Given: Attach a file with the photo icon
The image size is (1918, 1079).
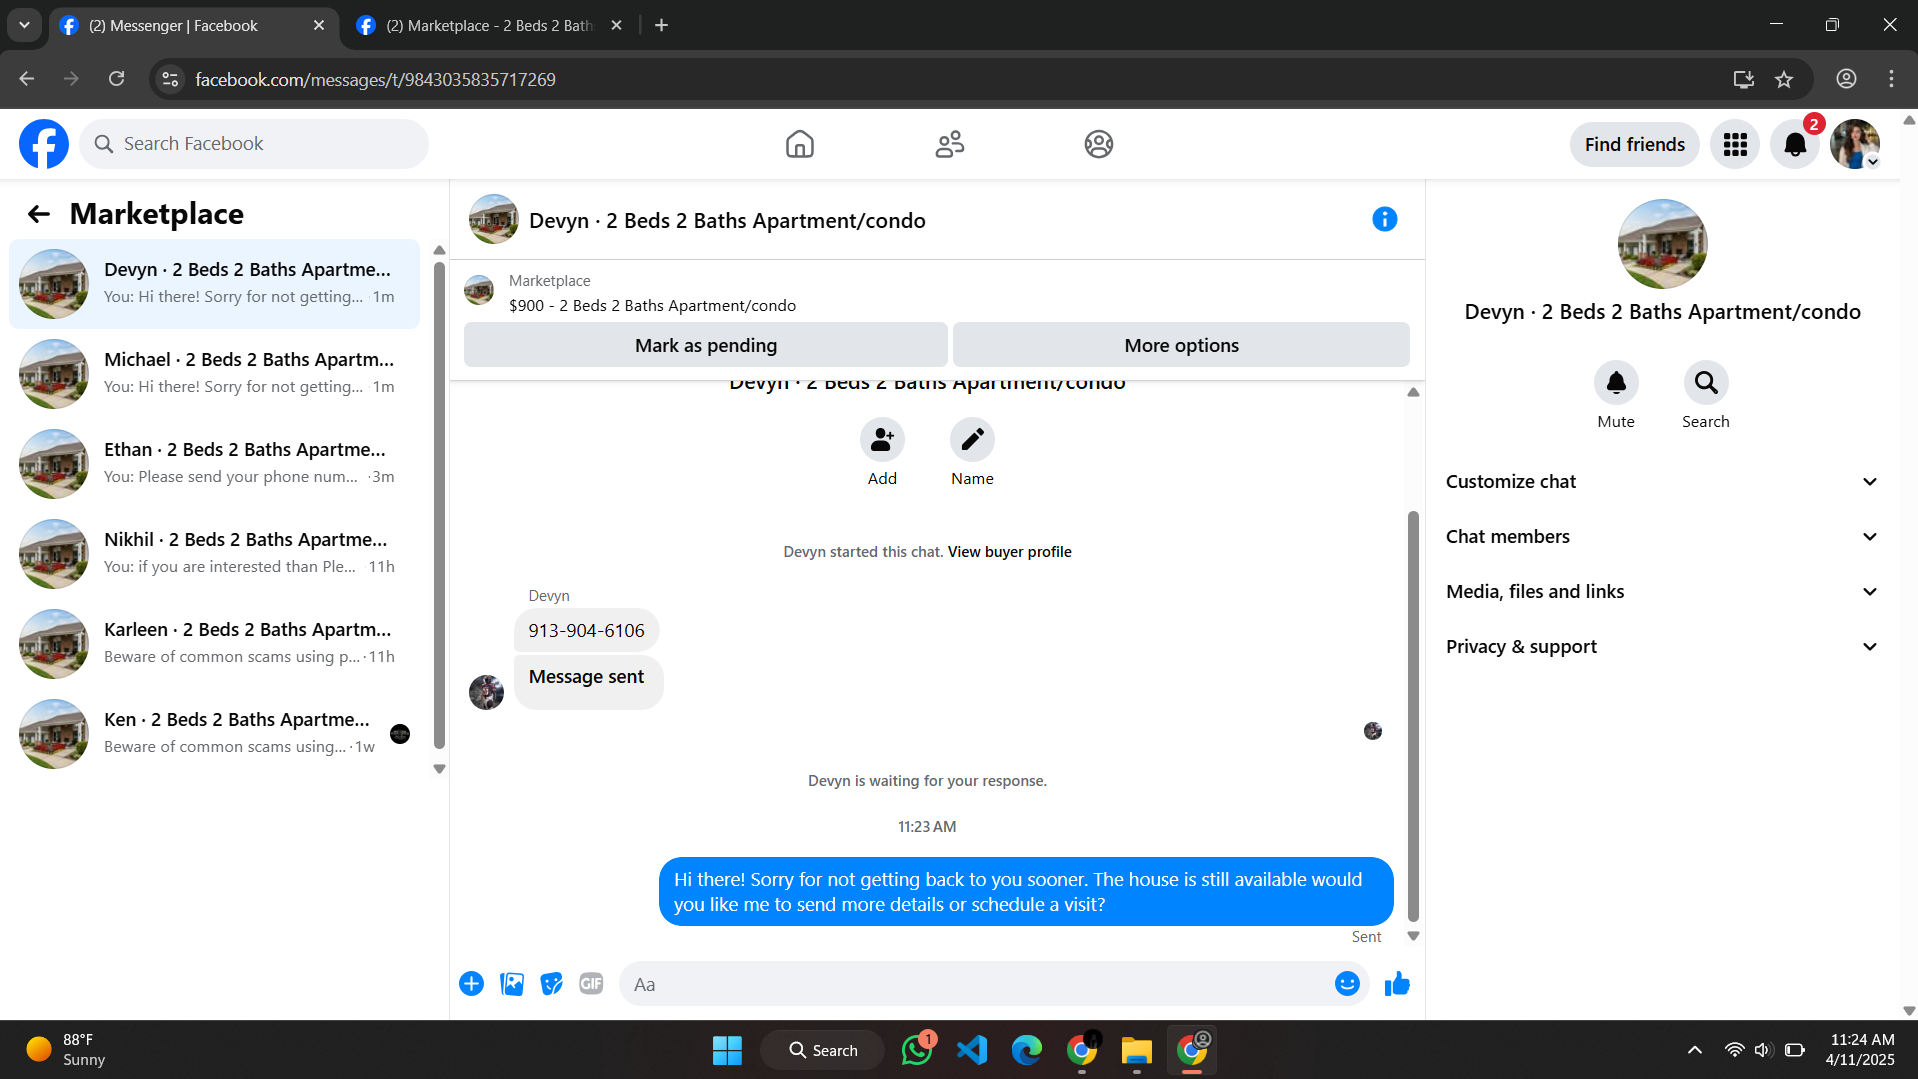Looking at the screenshot, I should click(512, 984).
